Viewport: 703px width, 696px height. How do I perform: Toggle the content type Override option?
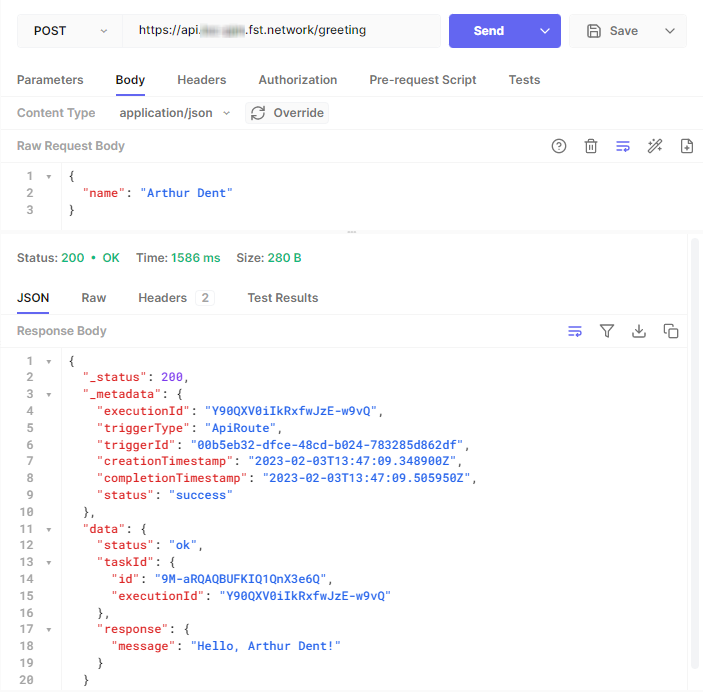click(287, 113)
